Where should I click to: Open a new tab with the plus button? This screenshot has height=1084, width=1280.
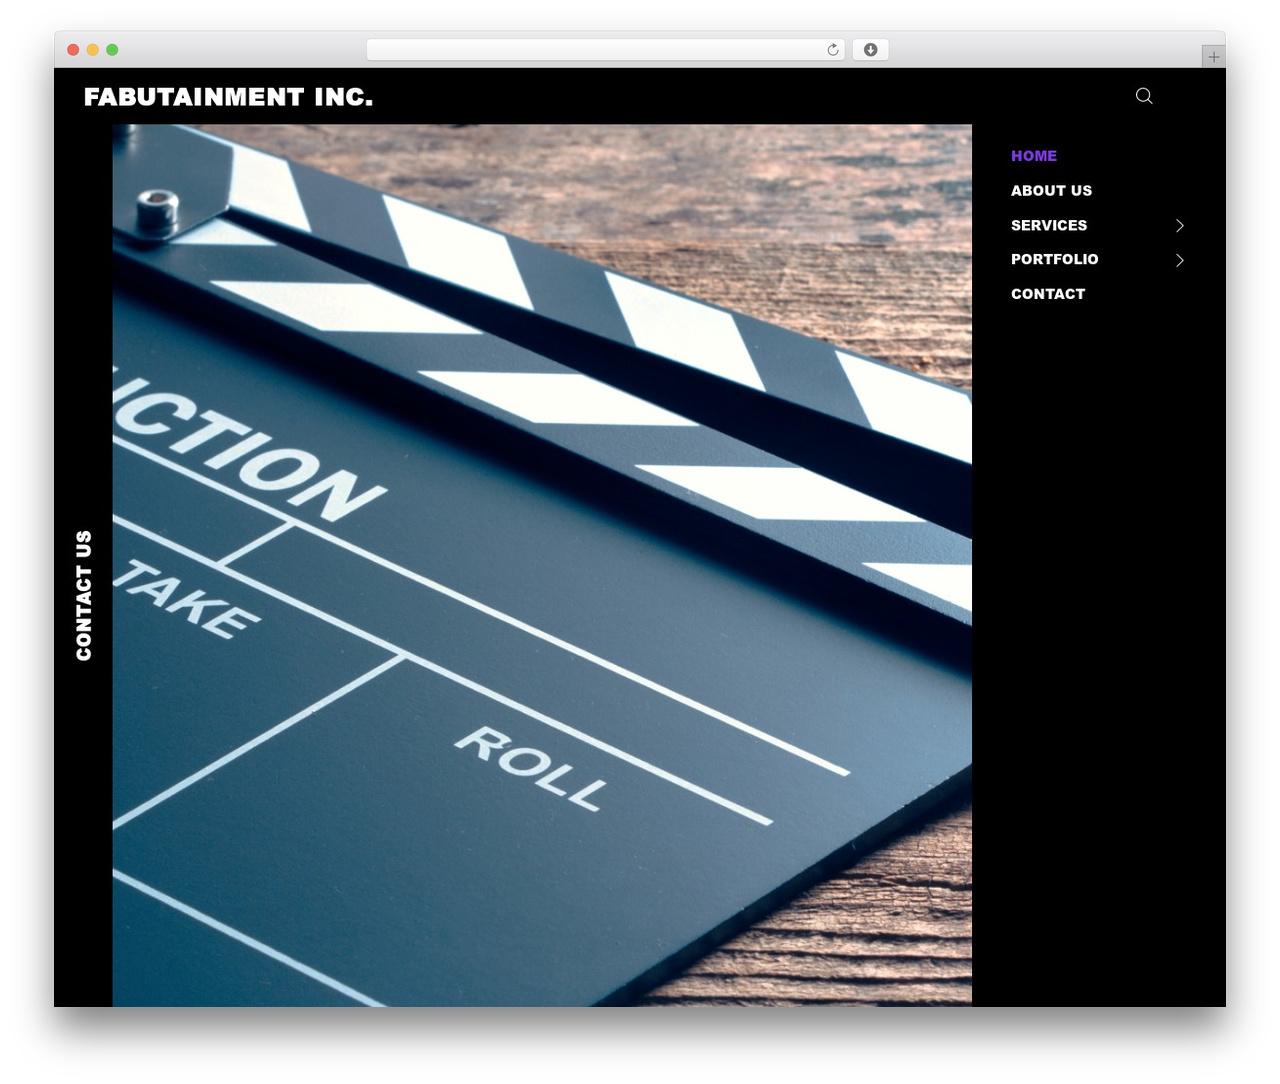click(1213, 57)
